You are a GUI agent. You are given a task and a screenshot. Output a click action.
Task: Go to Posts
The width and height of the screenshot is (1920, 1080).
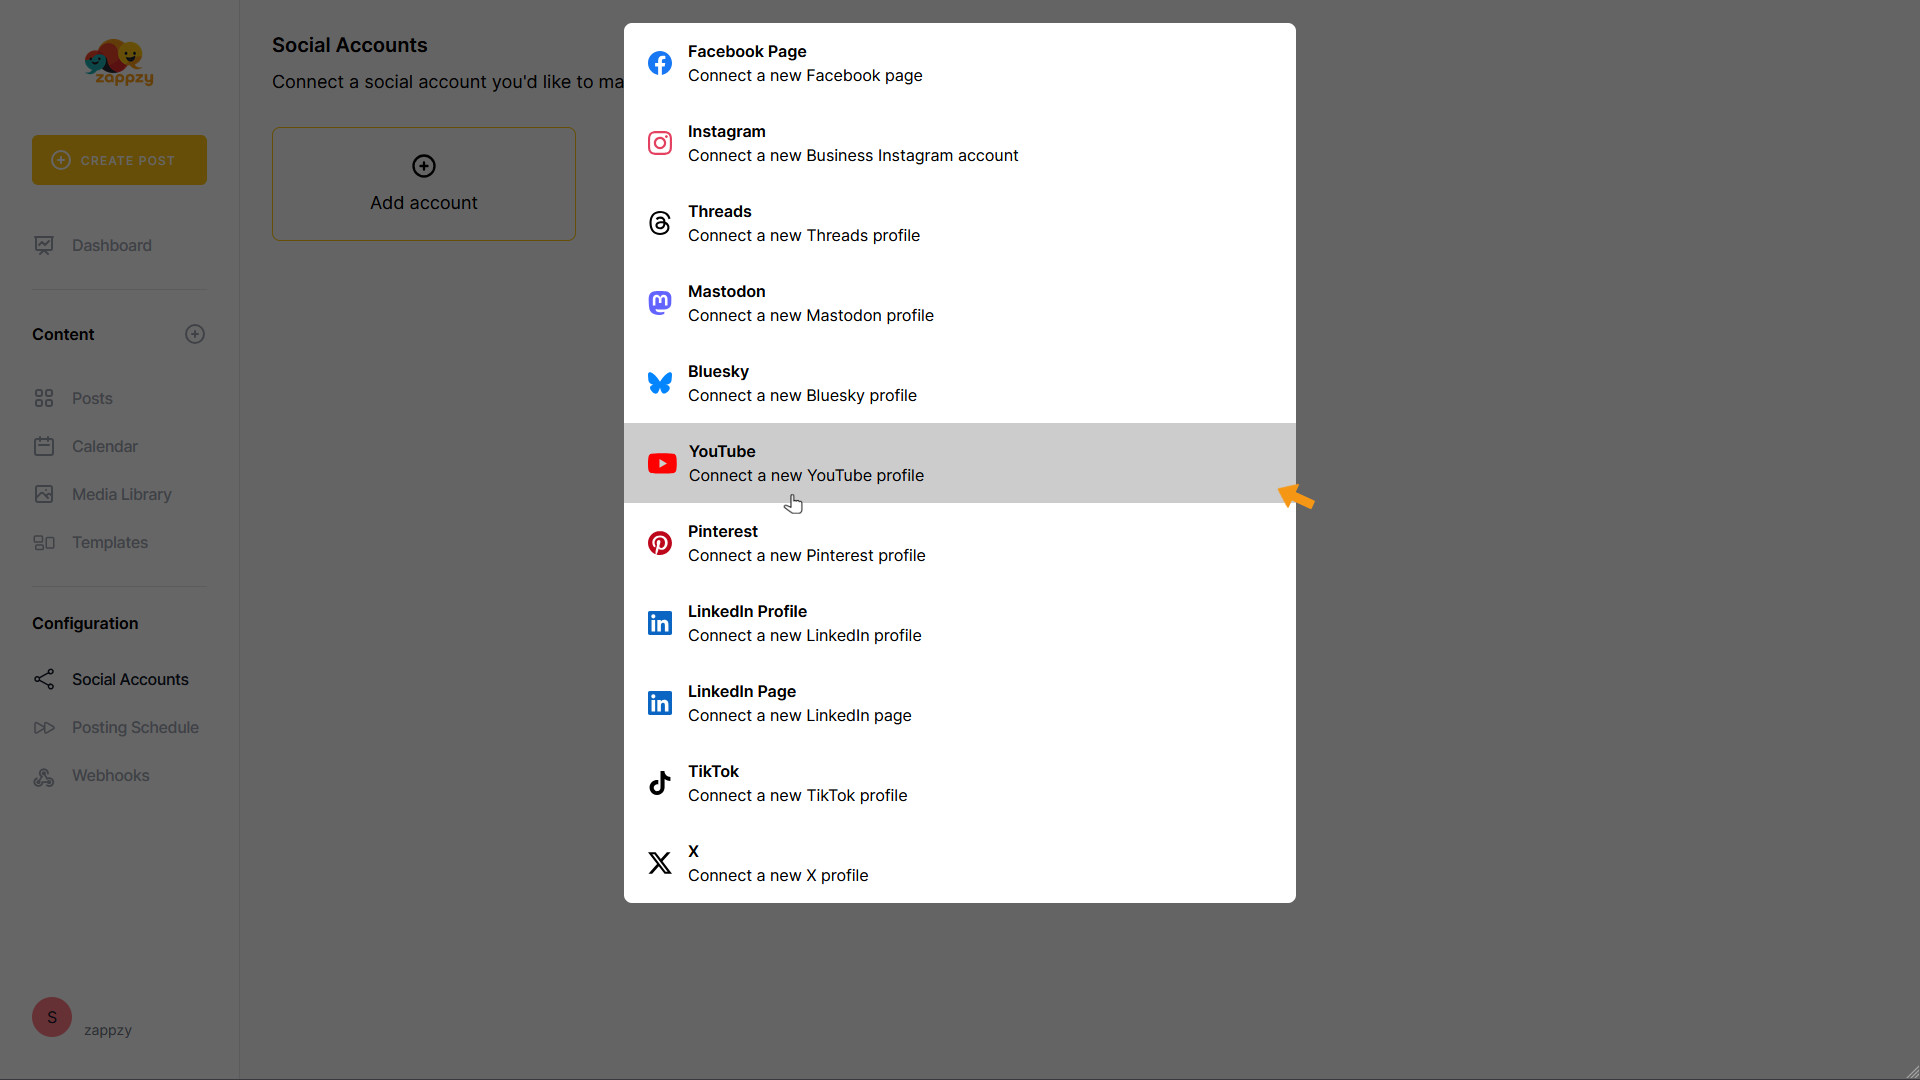tap(92, 398)
